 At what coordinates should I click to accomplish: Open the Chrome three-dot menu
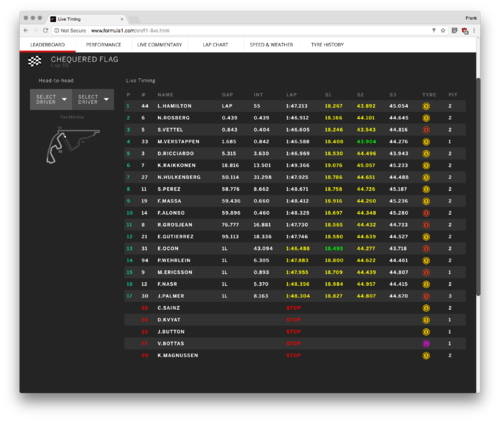474,30
